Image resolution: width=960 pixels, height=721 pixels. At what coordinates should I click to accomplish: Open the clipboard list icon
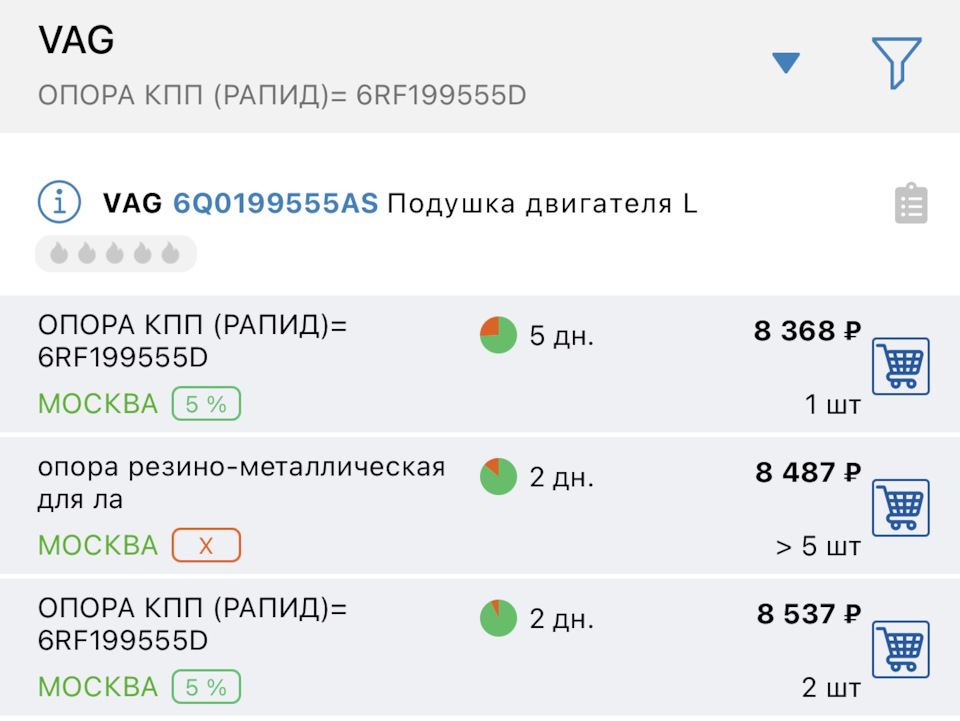[911, 204]
